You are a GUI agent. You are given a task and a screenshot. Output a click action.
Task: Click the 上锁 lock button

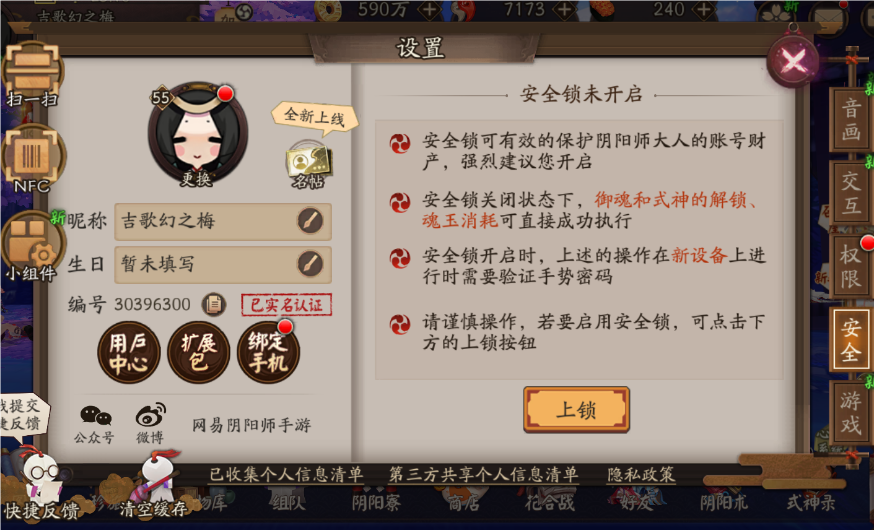point(576,410)
